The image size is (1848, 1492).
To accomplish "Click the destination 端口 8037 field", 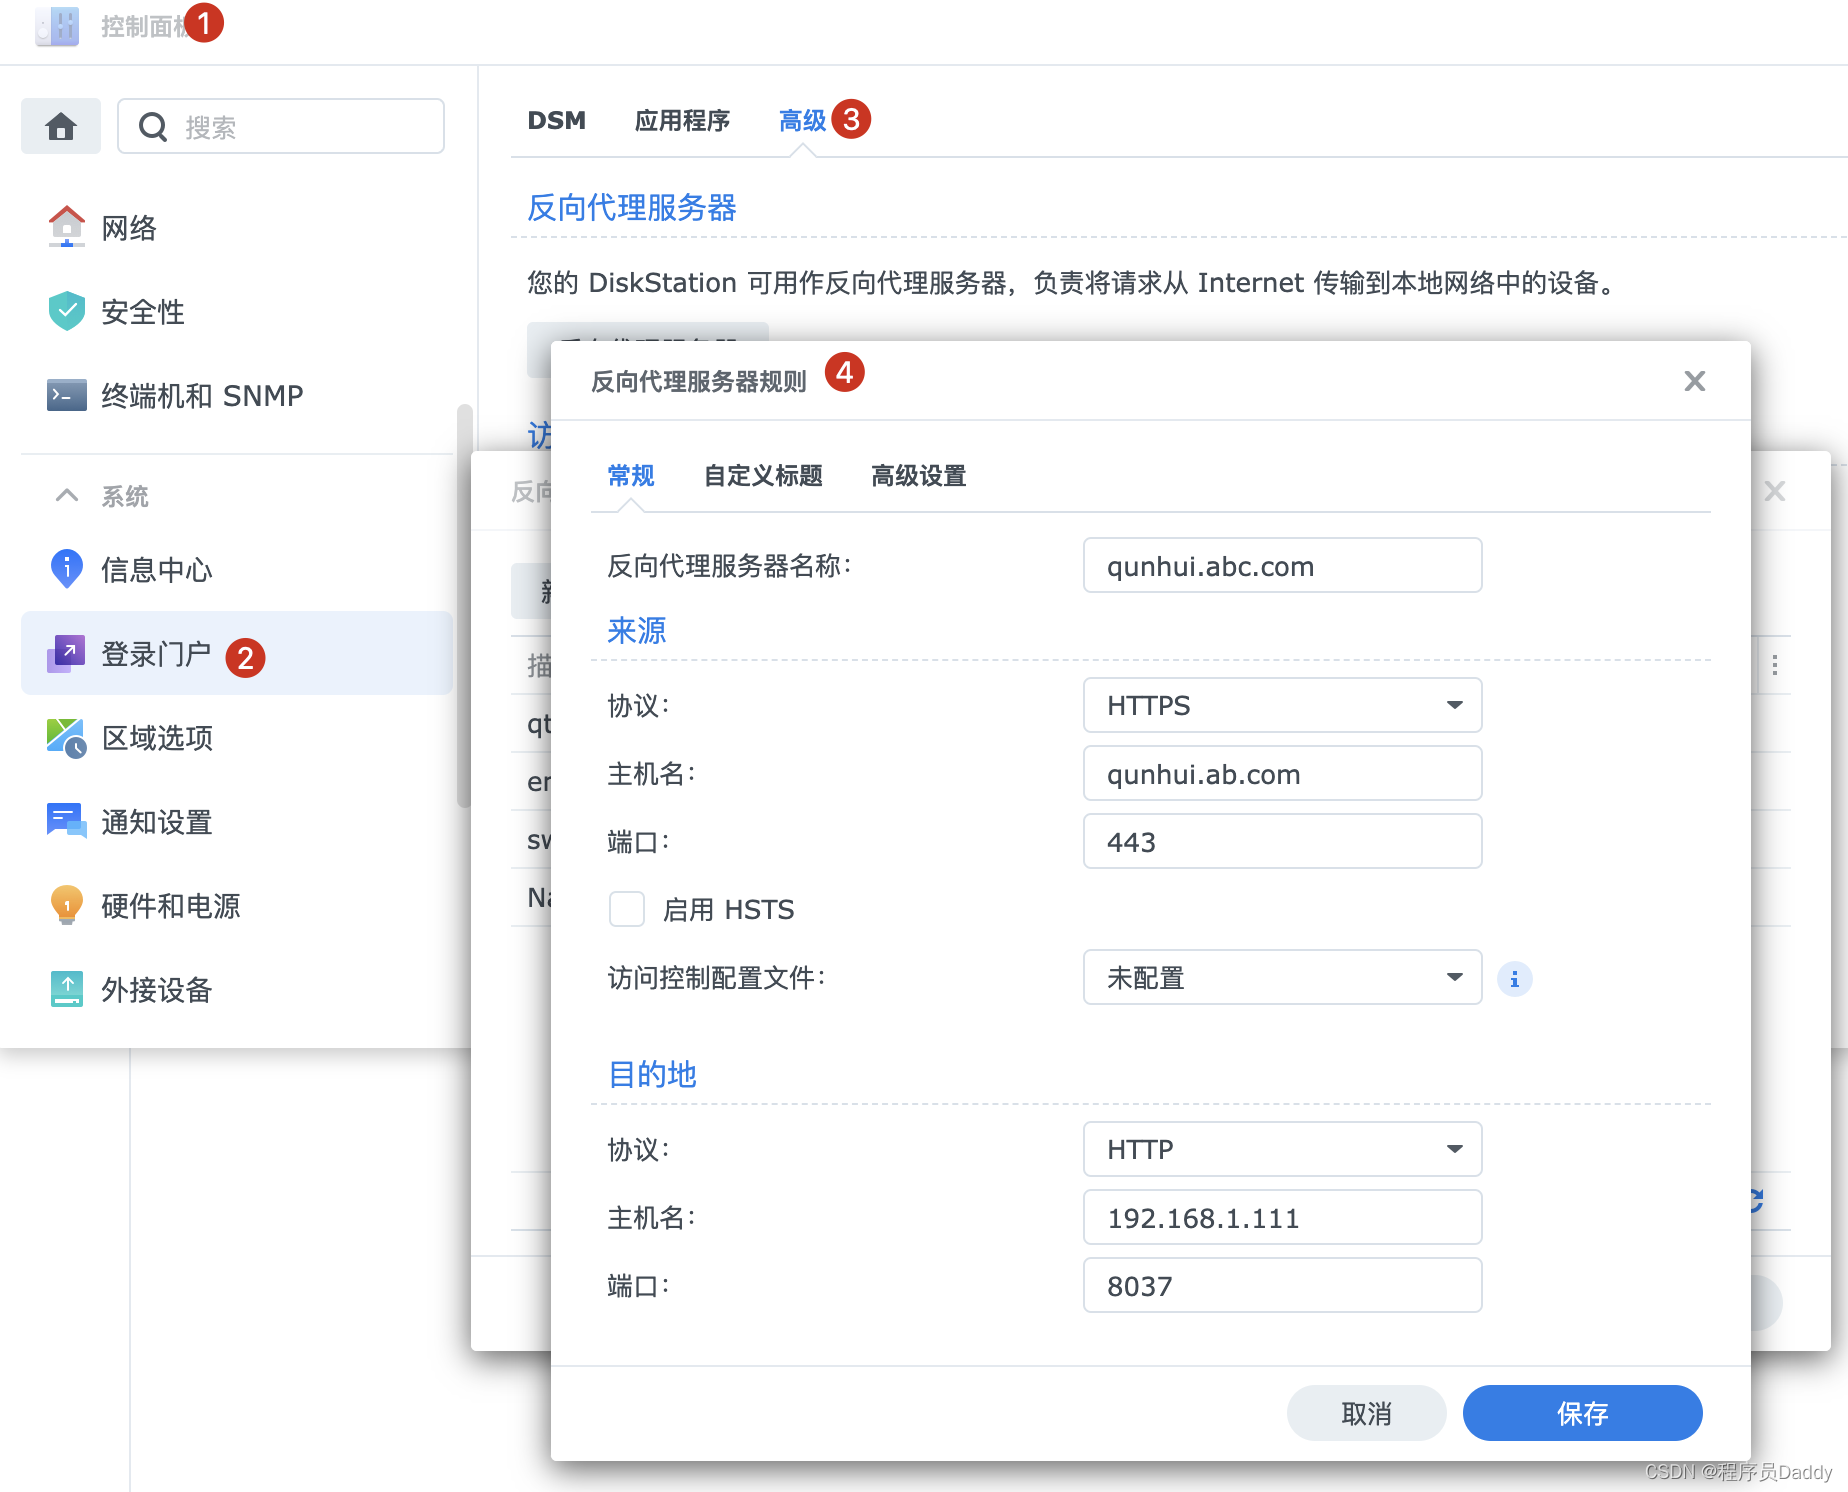I will click(1282, 1285).
